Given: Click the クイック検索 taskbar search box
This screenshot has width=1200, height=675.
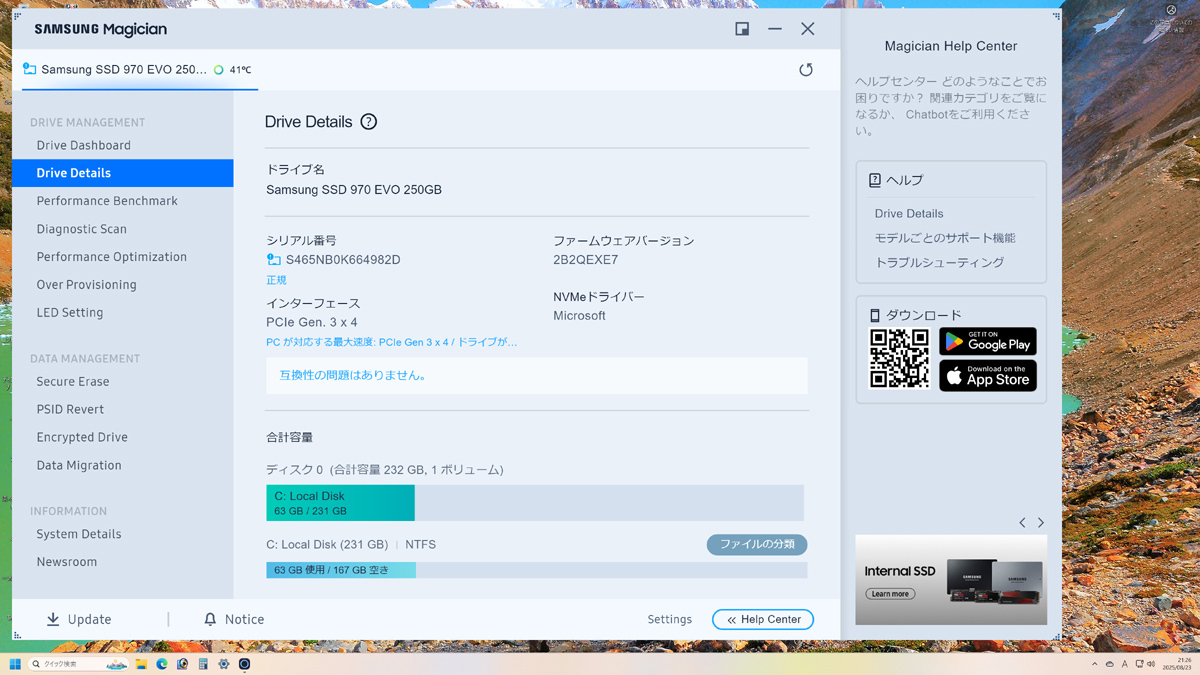Looking at the screenshot, I should tap(79, 664).
